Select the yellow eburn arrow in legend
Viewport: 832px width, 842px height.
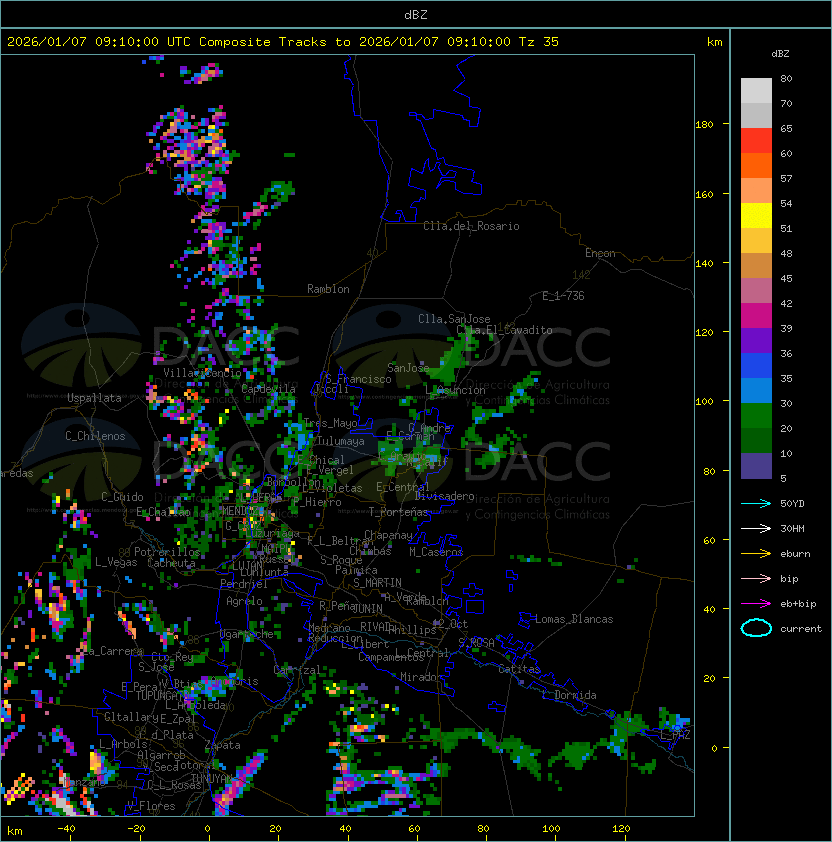(x=756, y=554)
